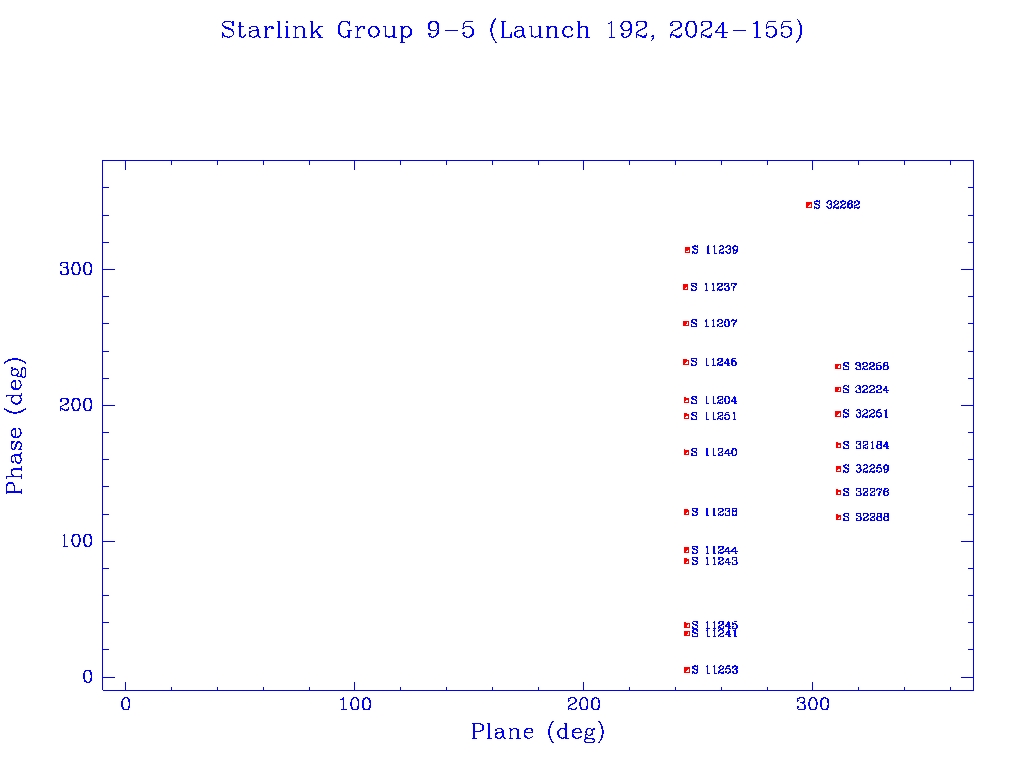Click the red marker beside S 32224
The width and height of the screenshot is (1024, 768).
tap(838, 390)
